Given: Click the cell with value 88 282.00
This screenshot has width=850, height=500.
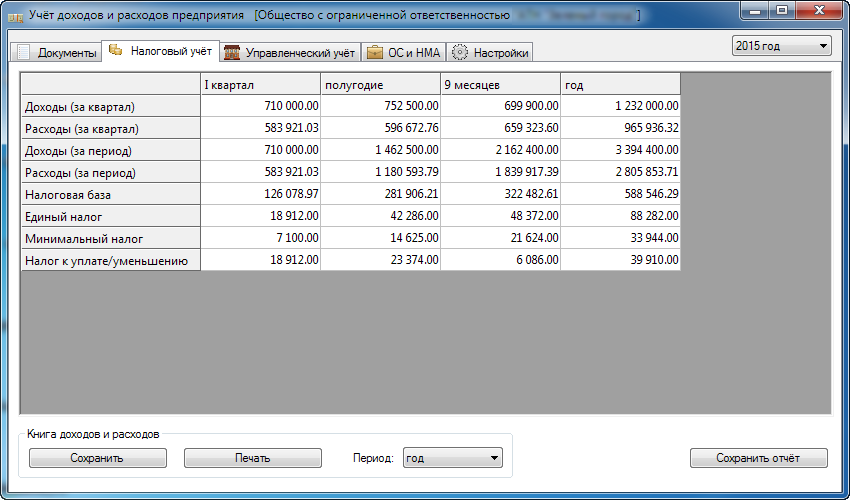Looking at the screenshot, I should [x=621, y=216].
